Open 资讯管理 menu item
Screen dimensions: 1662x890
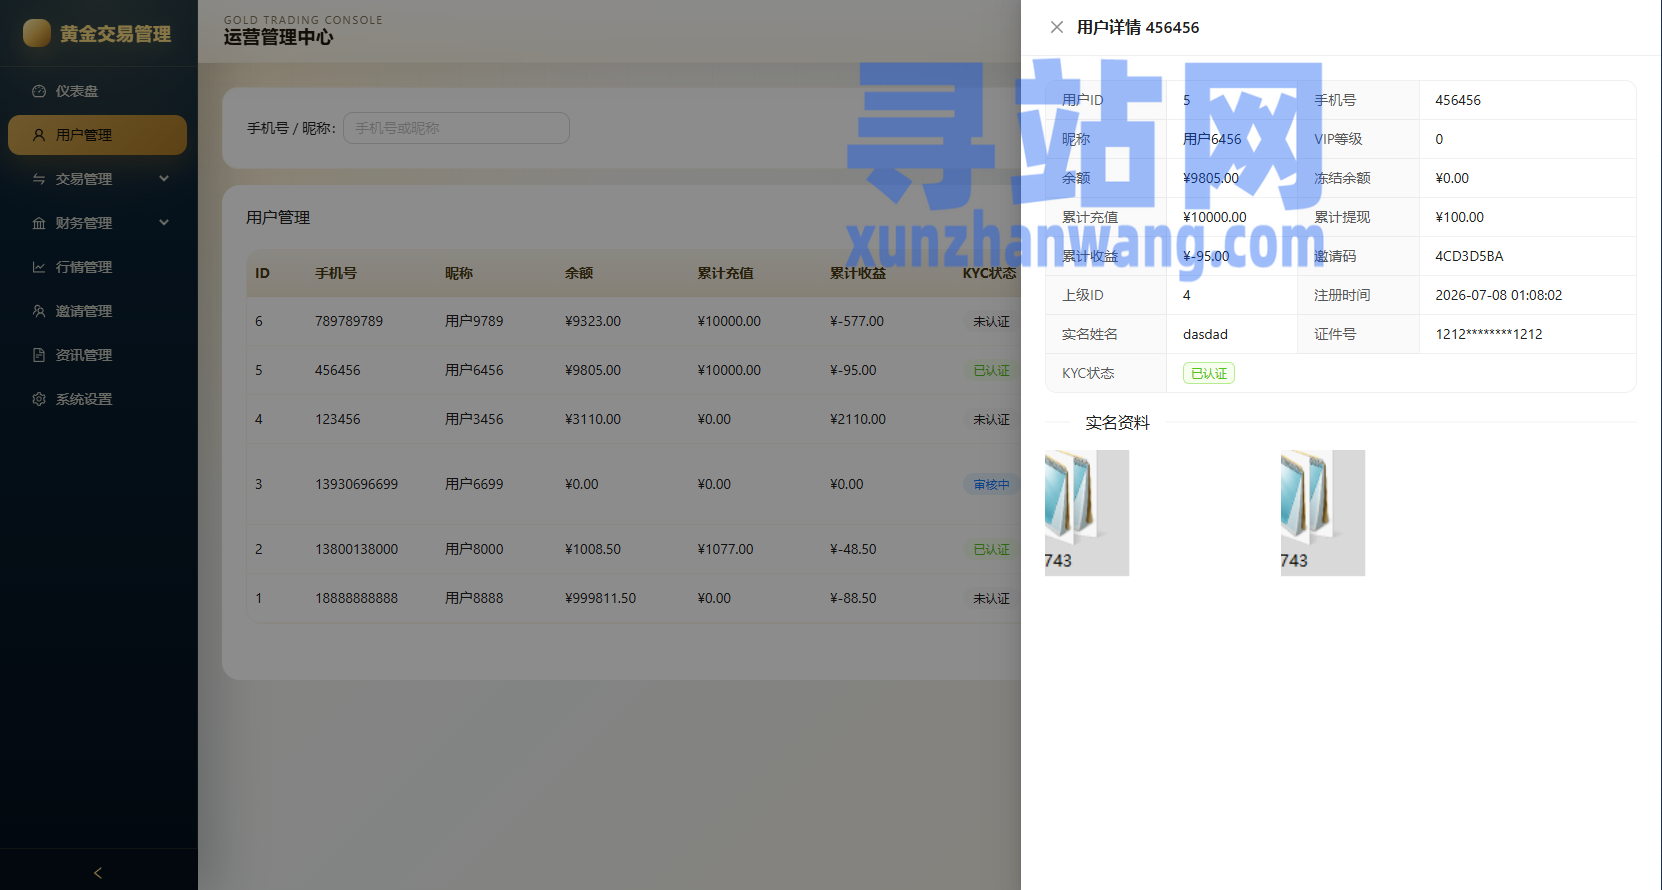[97, 355]
